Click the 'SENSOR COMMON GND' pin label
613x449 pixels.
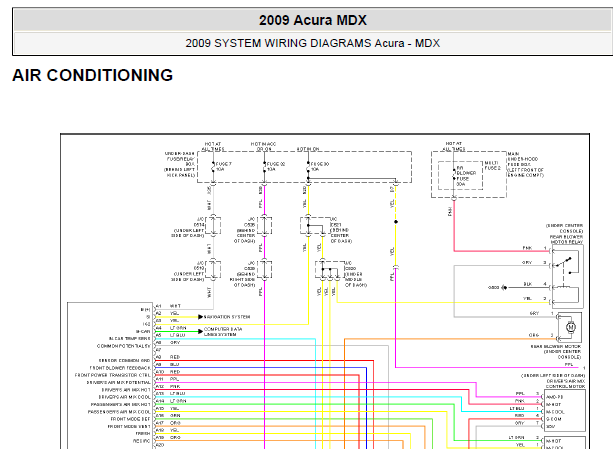pyautogui.click(x=125, y=360)
